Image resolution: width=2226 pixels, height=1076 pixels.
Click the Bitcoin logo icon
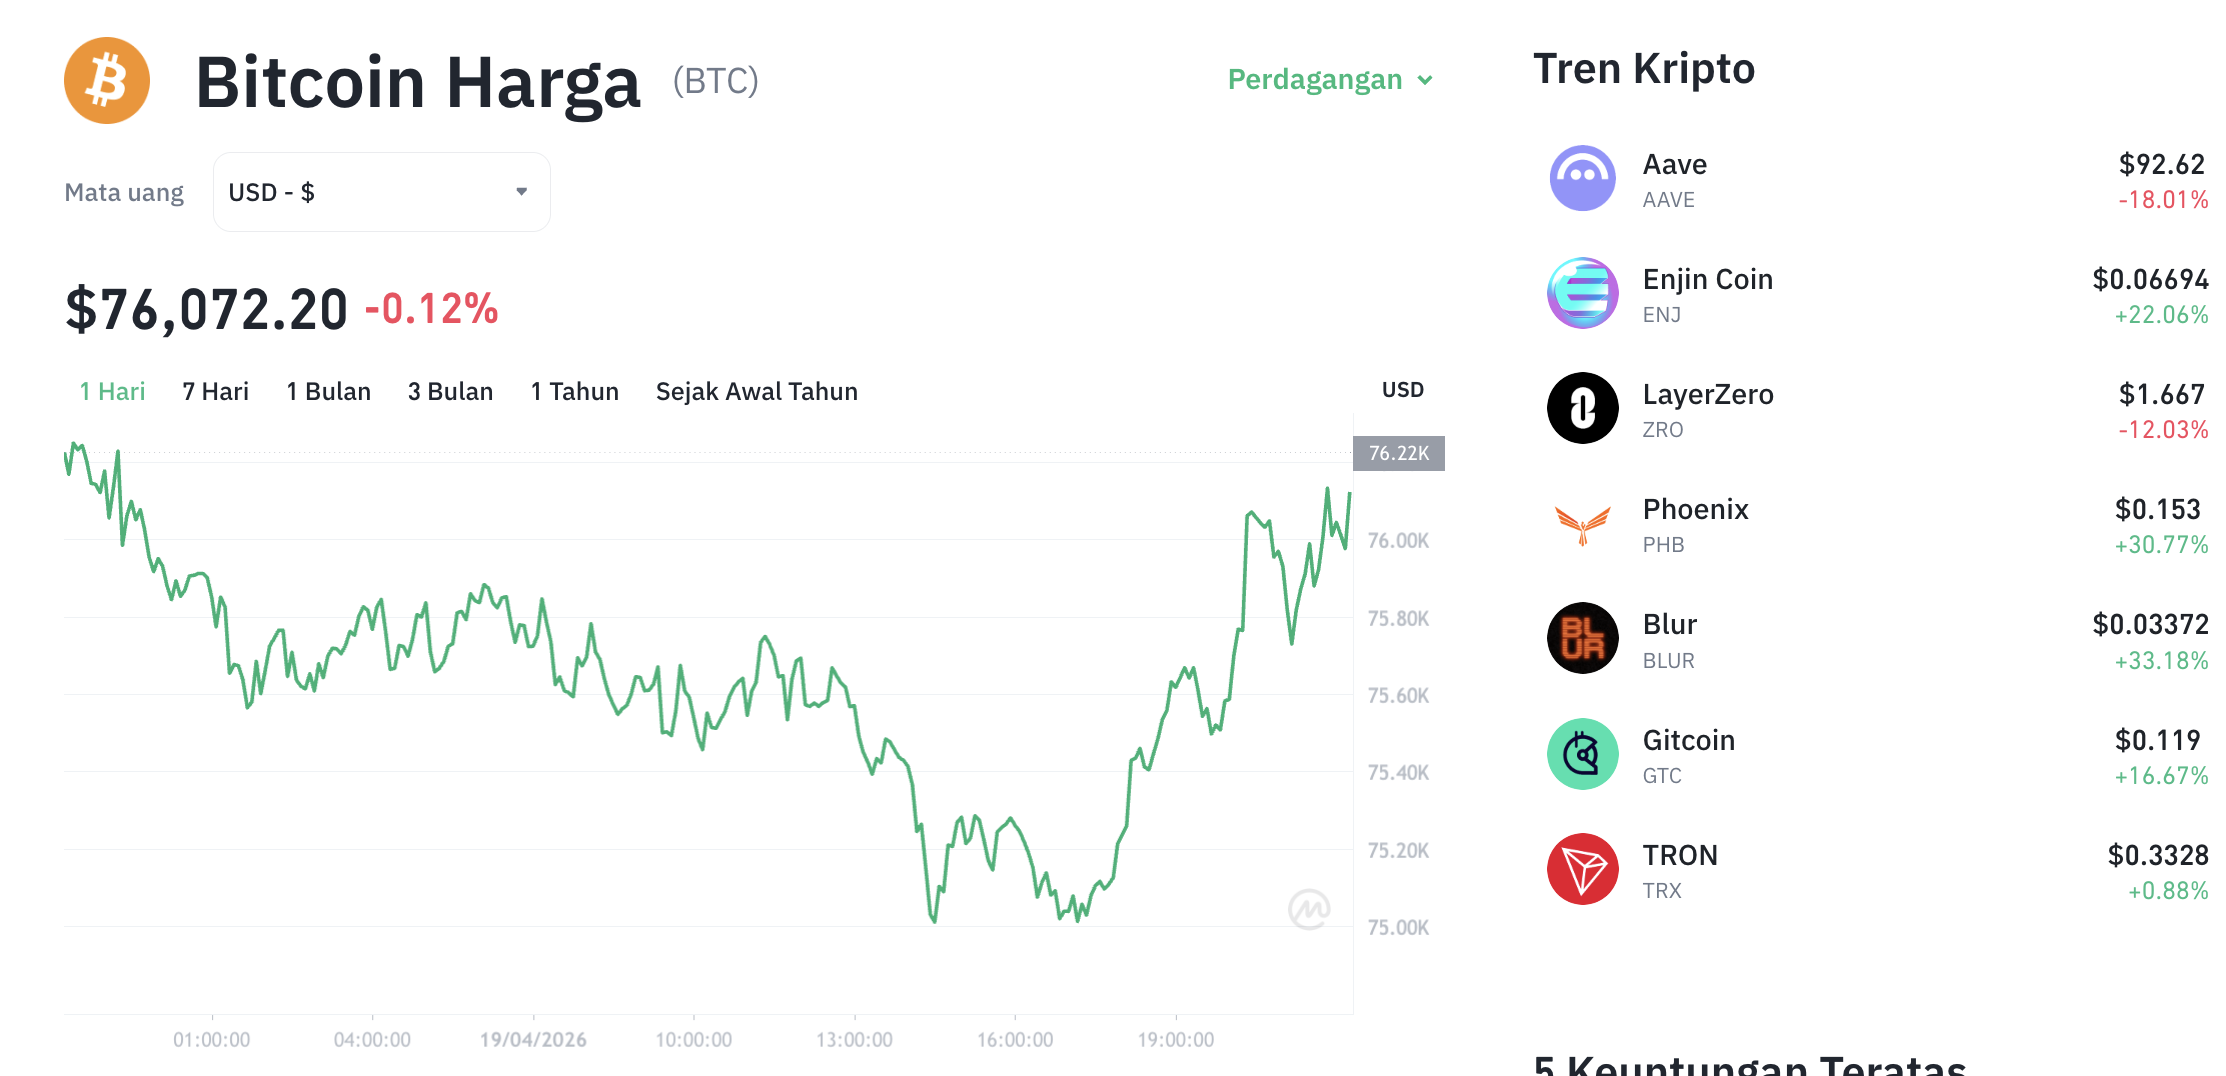(106, 80)
